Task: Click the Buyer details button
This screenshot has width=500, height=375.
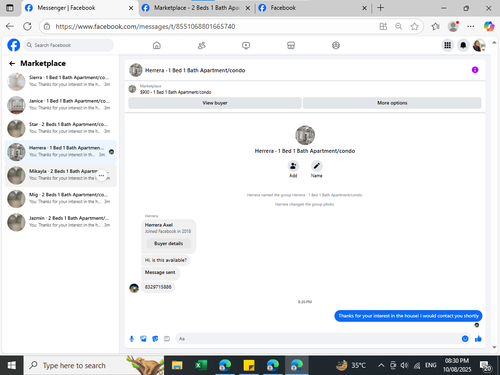Action: tap(168, 243)
